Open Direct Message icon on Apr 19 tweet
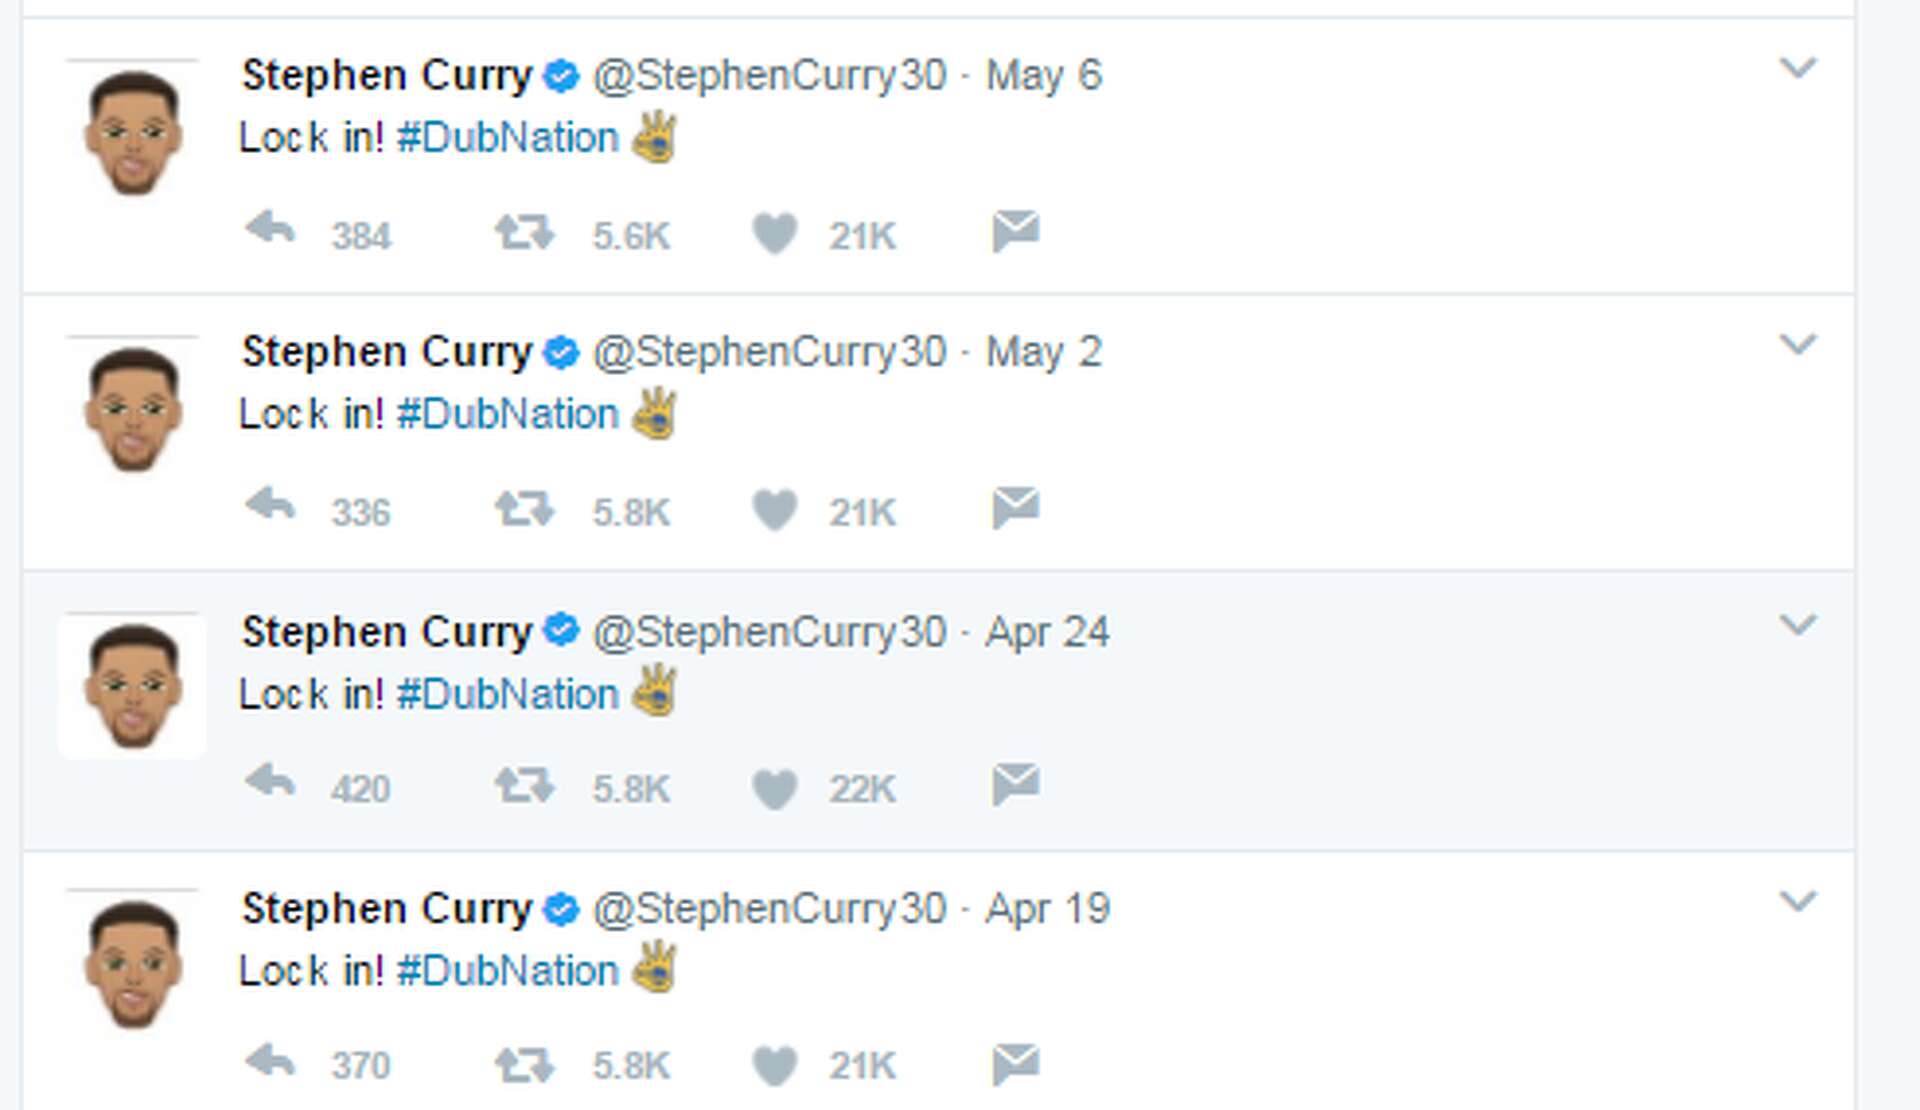The height and width of the screenshot is (1110, 1920). 1017,1063
